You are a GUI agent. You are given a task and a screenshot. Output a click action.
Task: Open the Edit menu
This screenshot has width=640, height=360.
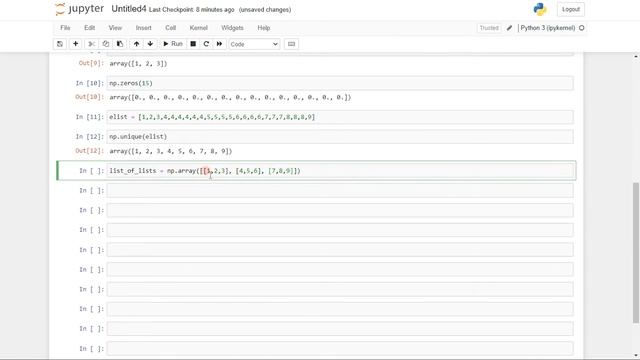(89, 28)
